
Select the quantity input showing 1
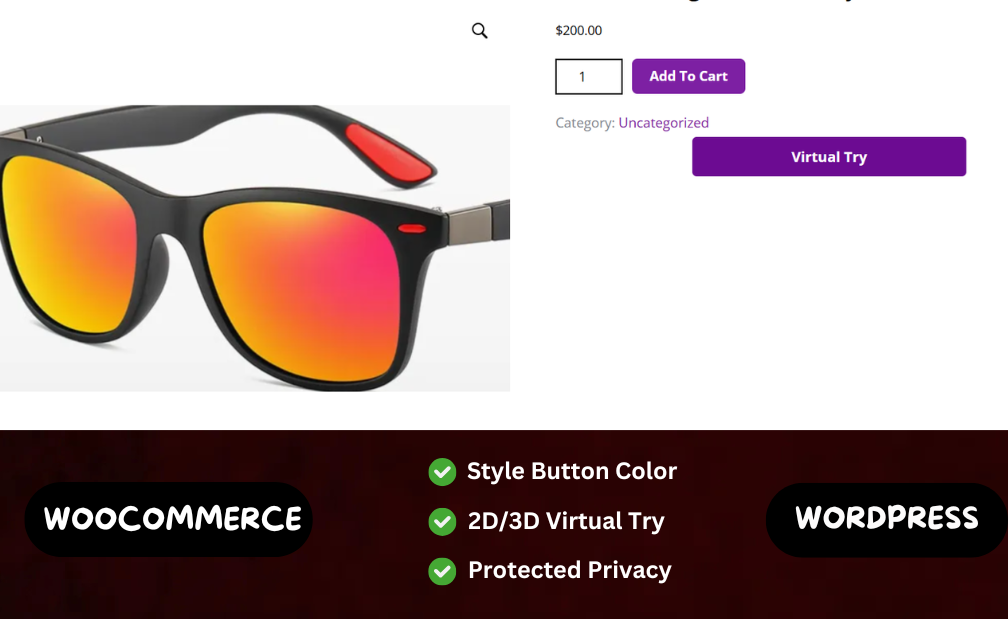click(x=588, y=76)
